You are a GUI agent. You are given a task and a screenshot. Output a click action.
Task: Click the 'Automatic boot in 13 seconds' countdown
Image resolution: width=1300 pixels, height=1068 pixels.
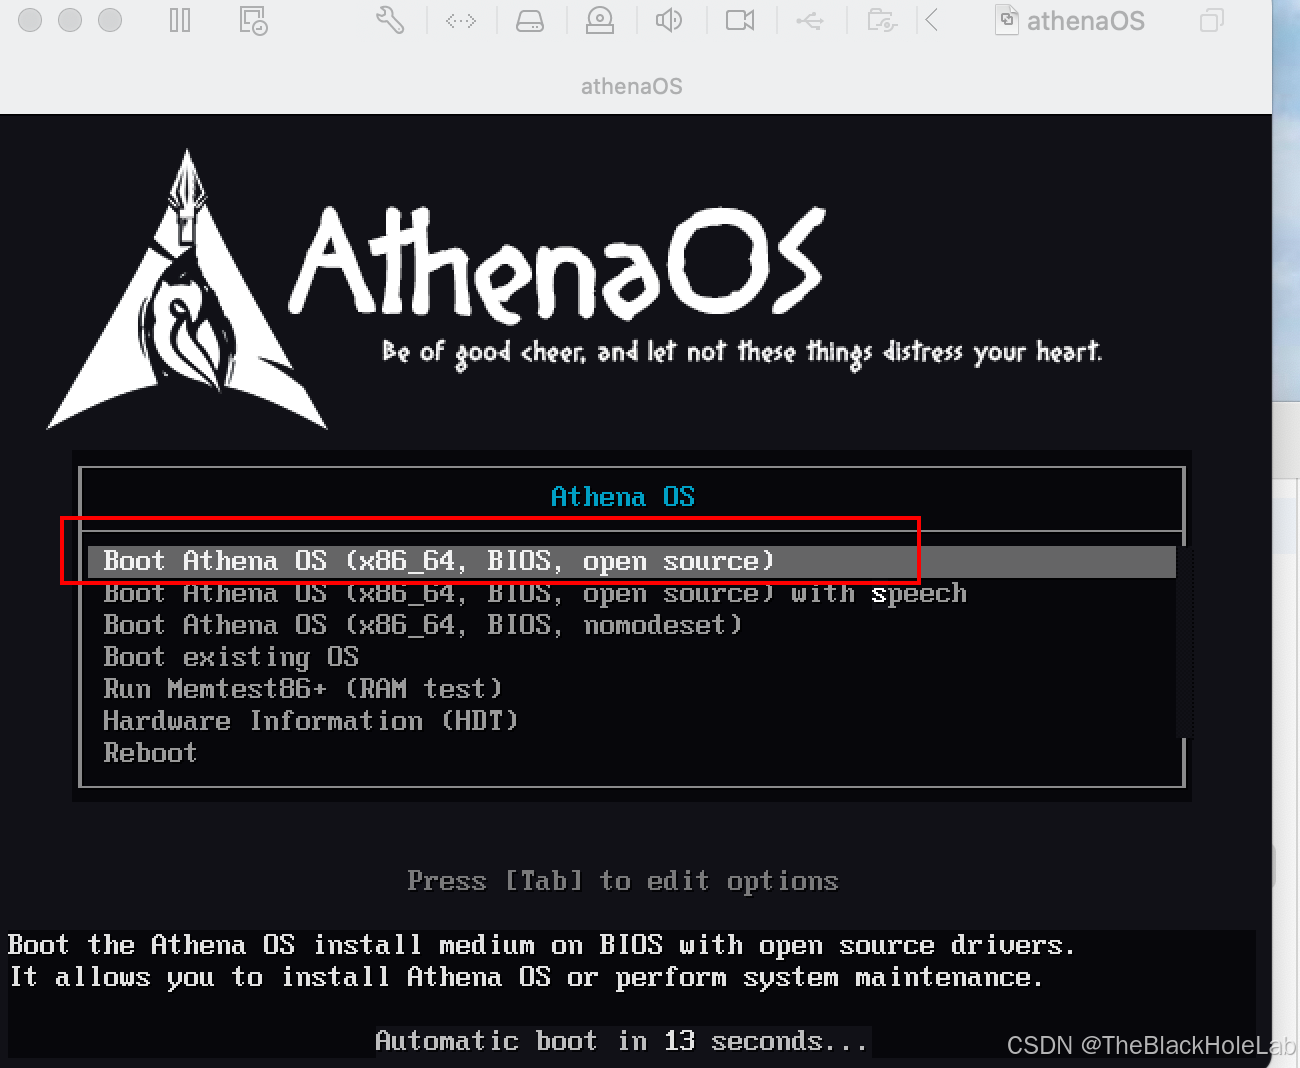click(621, 1041)
